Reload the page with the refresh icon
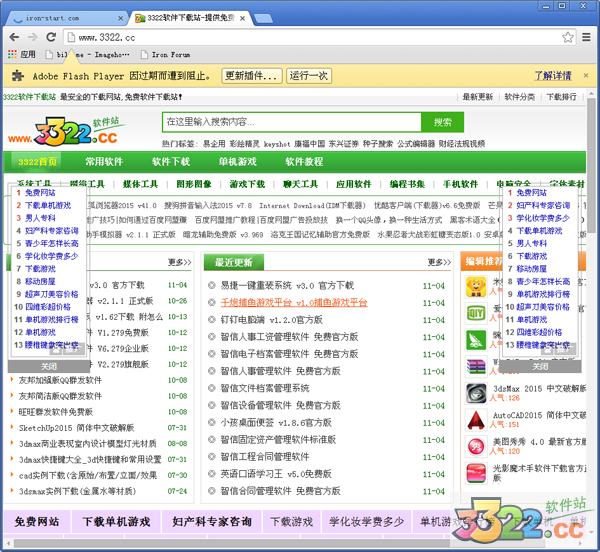The height and width of the screenshot is (552, 600). (x=51, y=37)
